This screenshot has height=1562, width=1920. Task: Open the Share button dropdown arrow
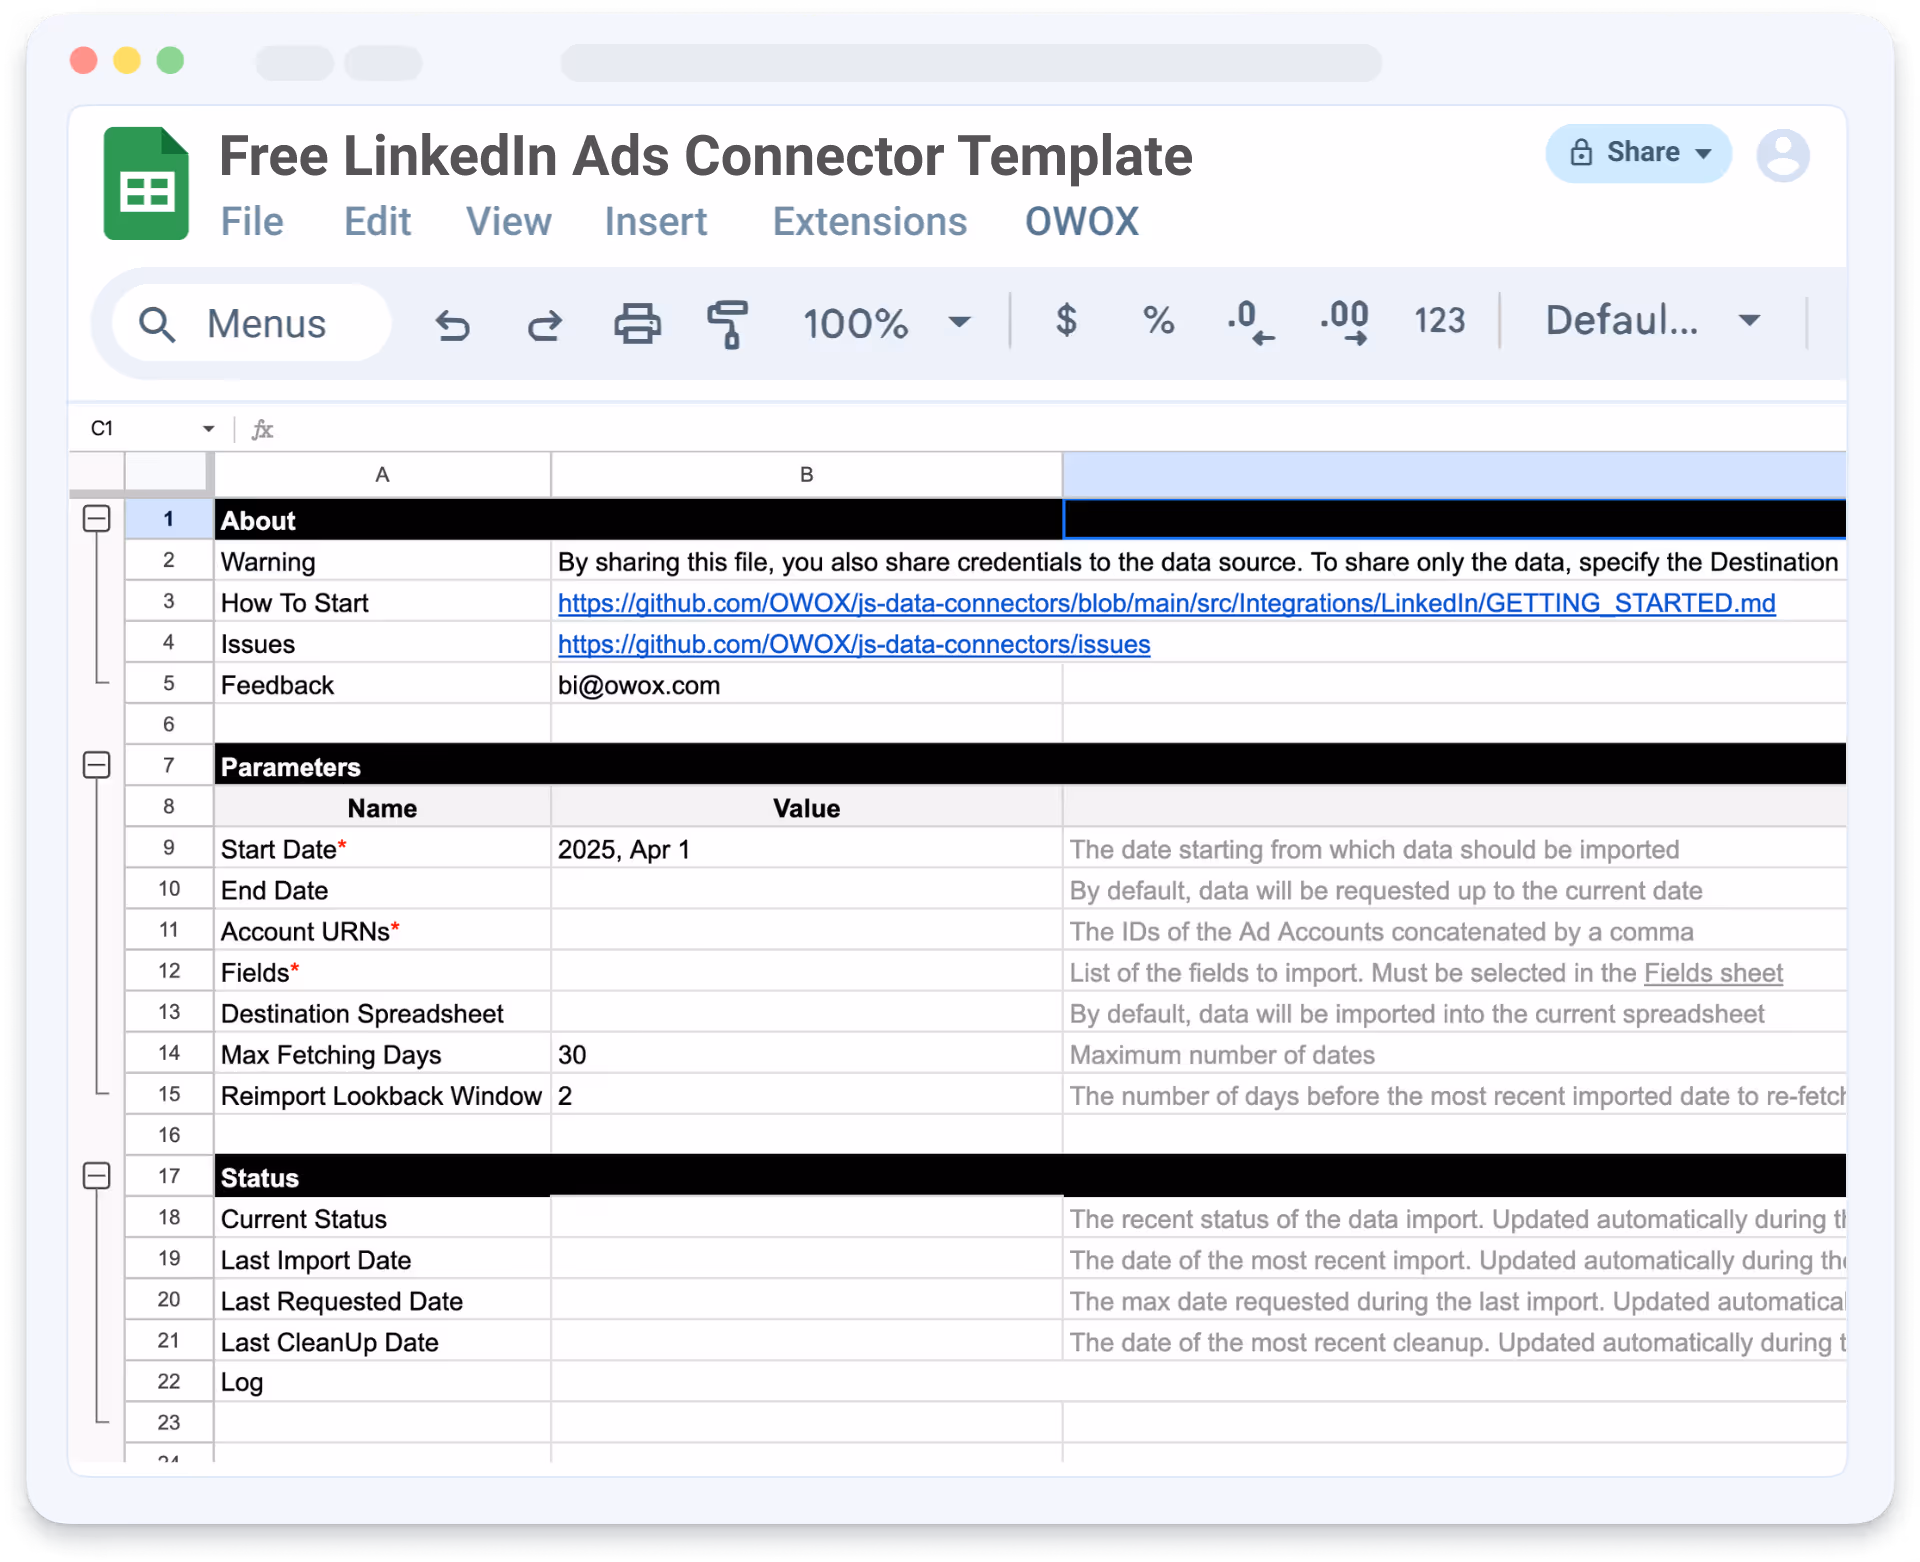(1704, 153)
